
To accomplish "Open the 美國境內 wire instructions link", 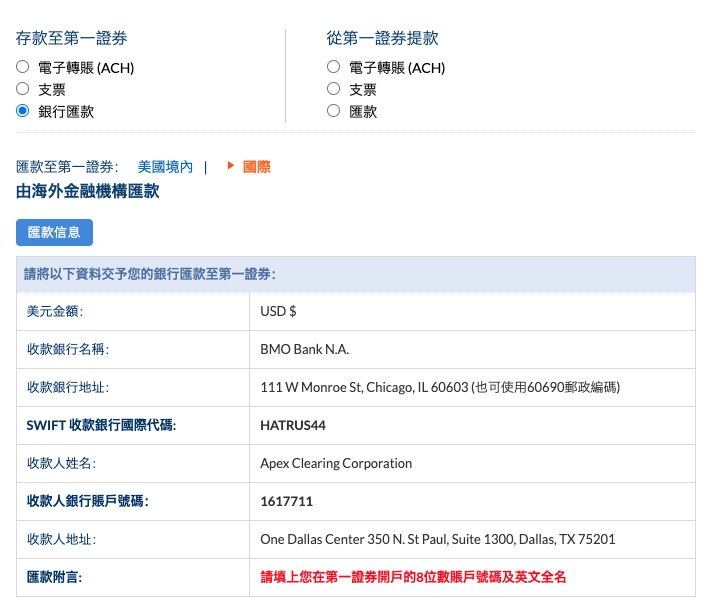I will (x=165, y=167).
